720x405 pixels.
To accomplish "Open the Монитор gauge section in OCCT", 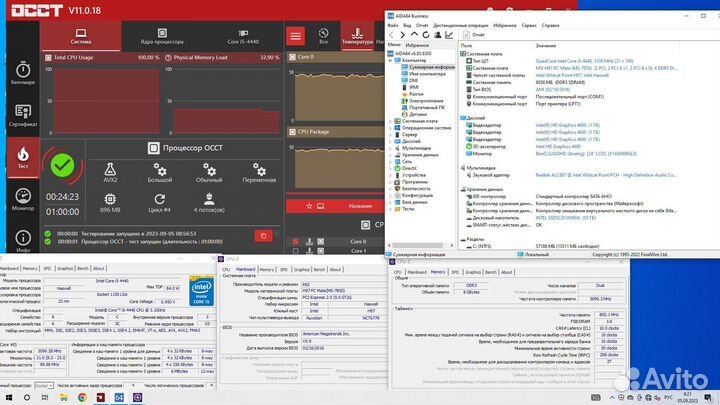I will coord(23,199).
